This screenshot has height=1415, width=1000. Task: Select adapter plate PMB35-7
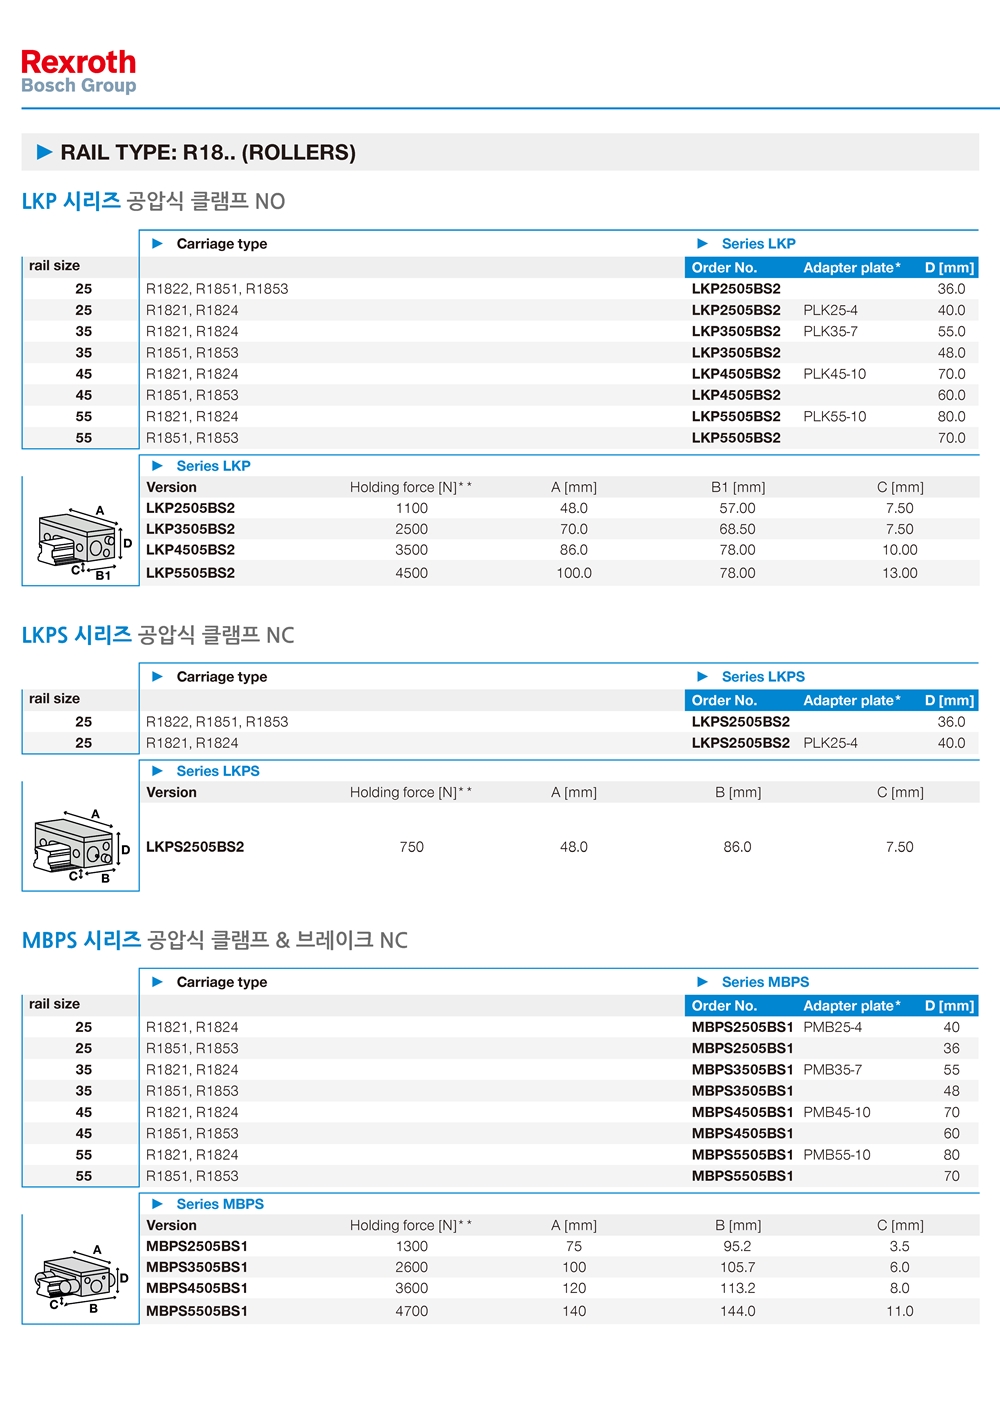tap(832, 1070)
